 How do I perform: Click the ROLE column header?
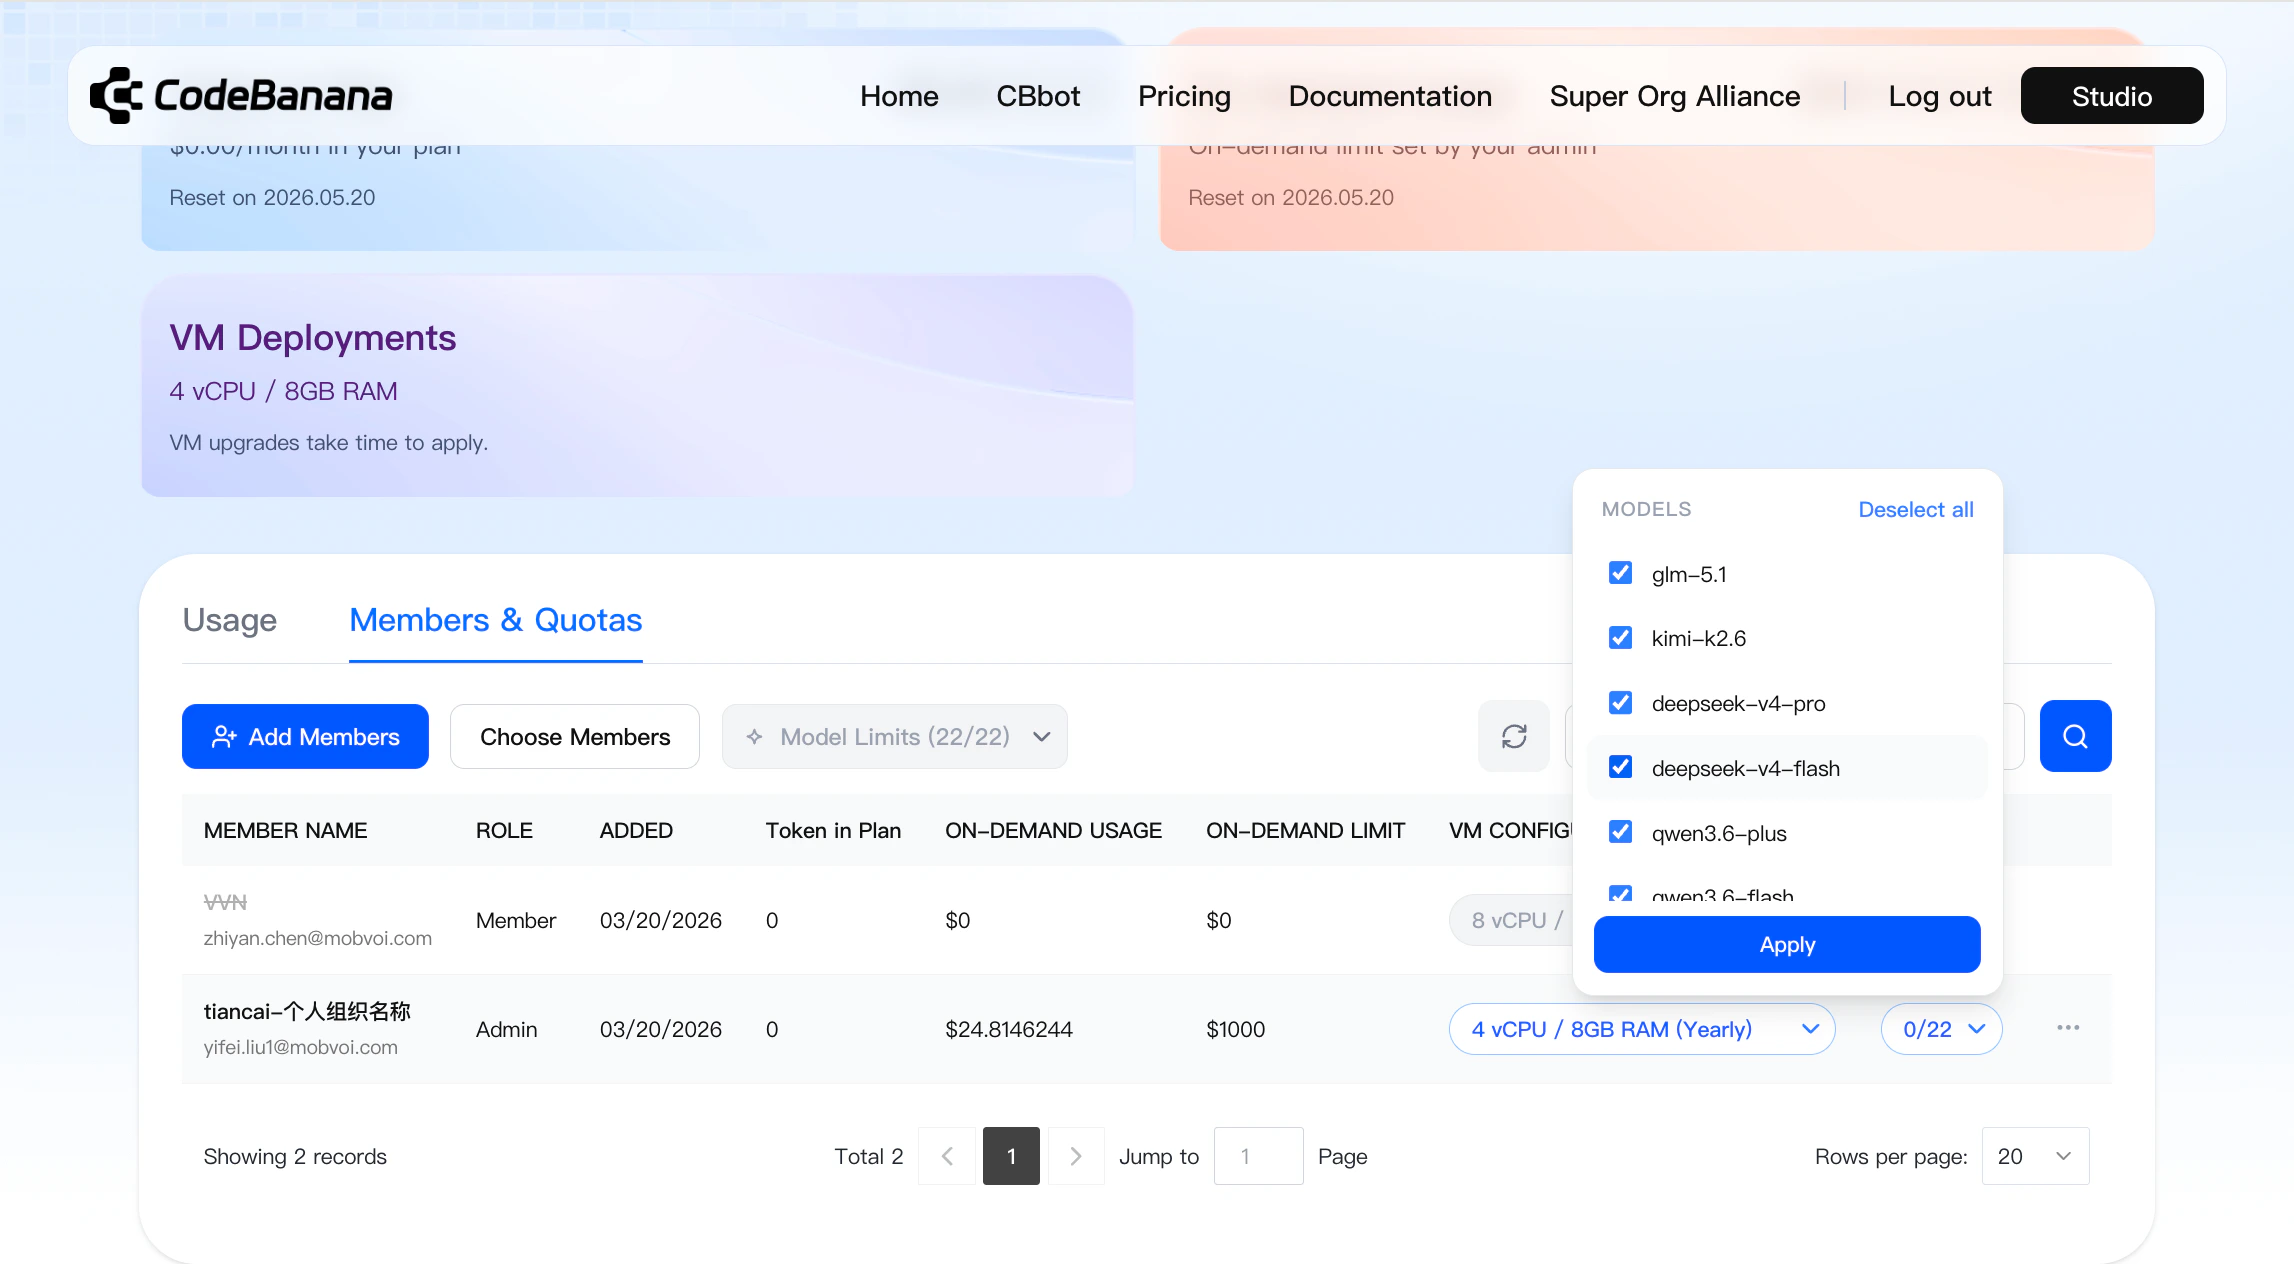point(504,830)
